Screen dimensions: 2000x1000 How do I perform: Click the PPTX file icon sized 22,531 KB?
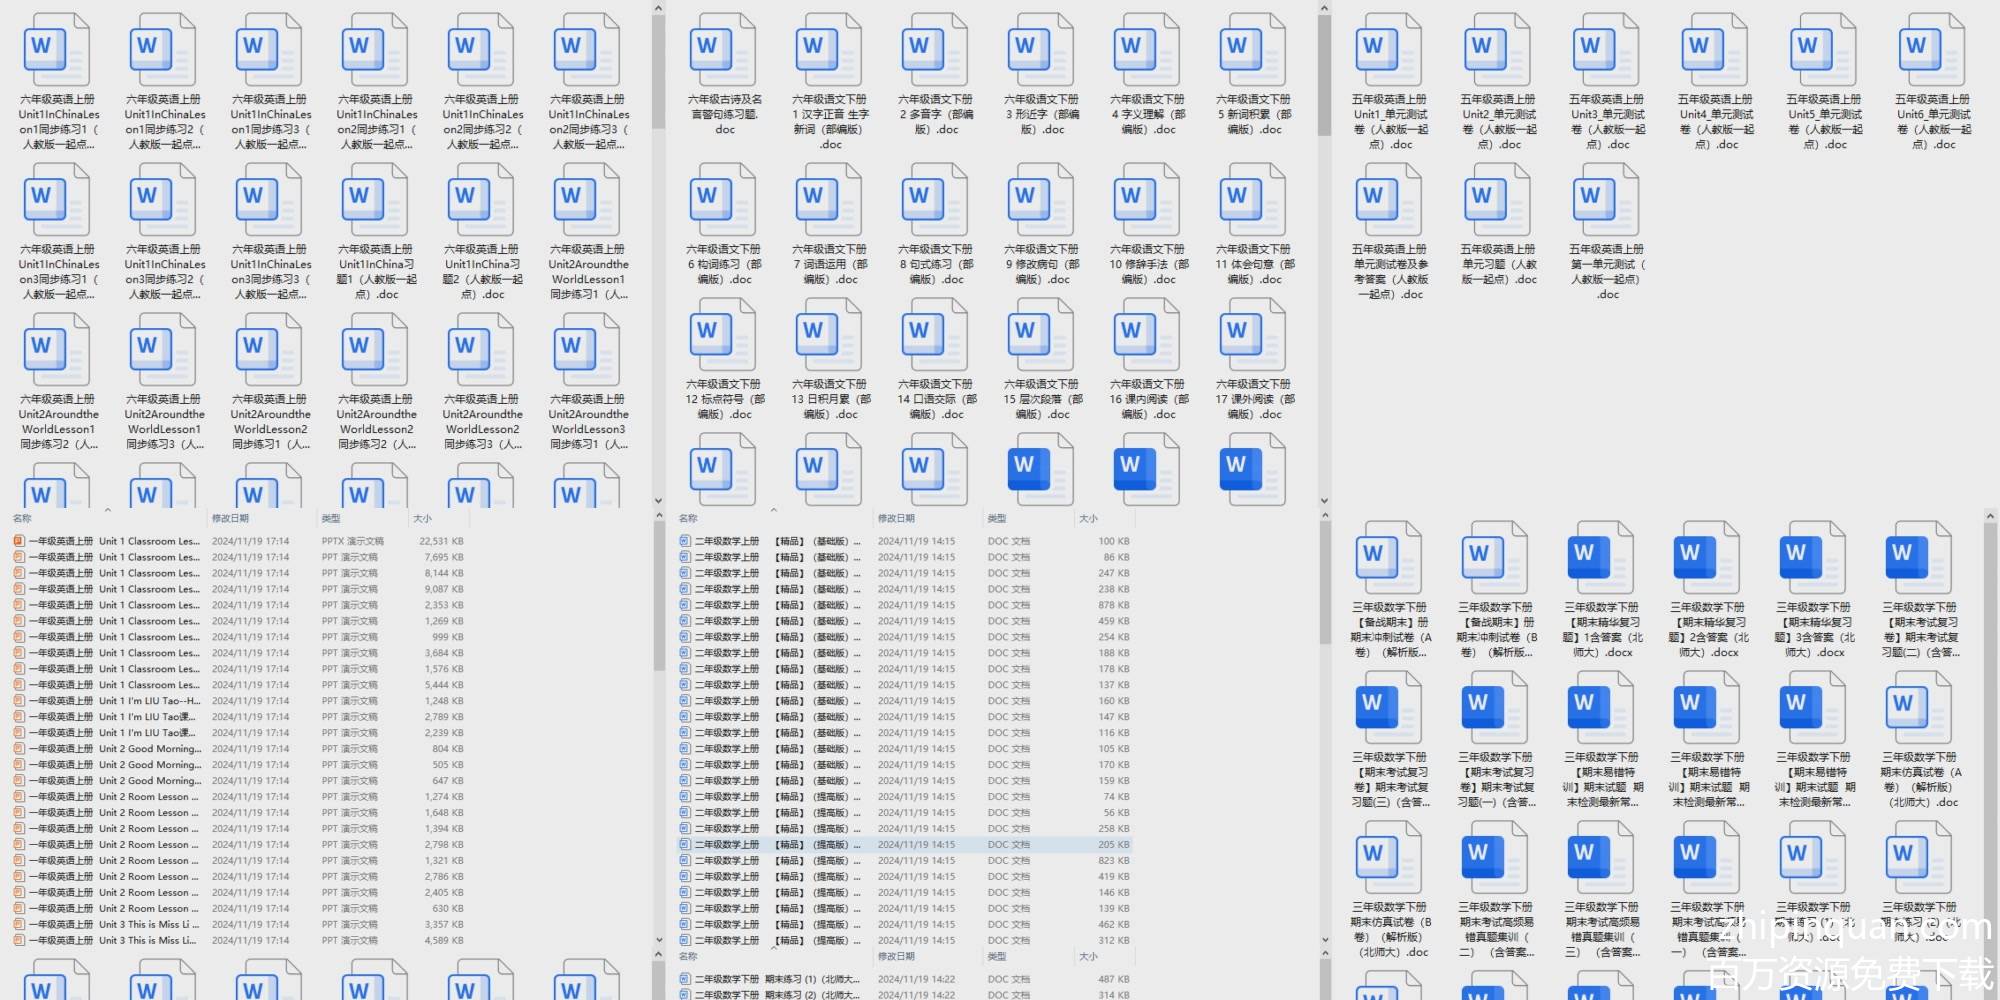(x=19, y=541)
